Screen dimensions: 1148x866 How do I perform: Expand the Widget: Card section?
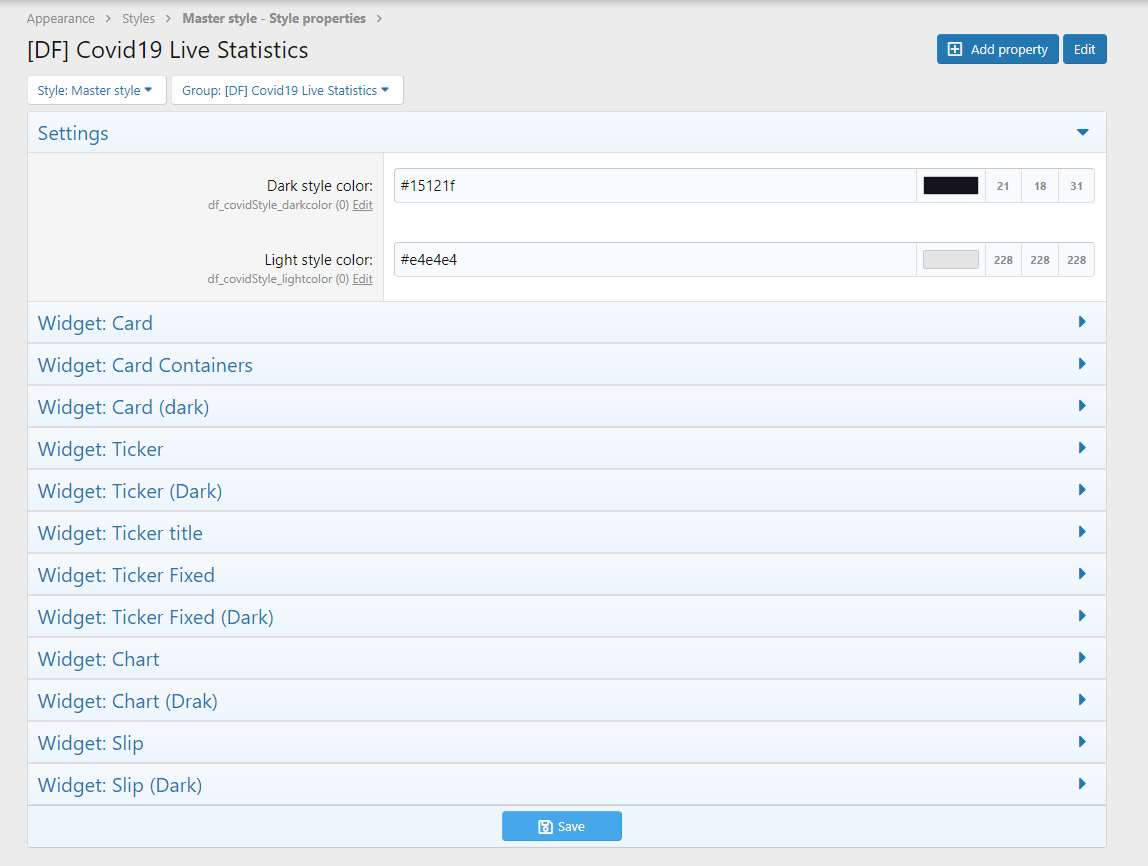(x=95, y=323)
